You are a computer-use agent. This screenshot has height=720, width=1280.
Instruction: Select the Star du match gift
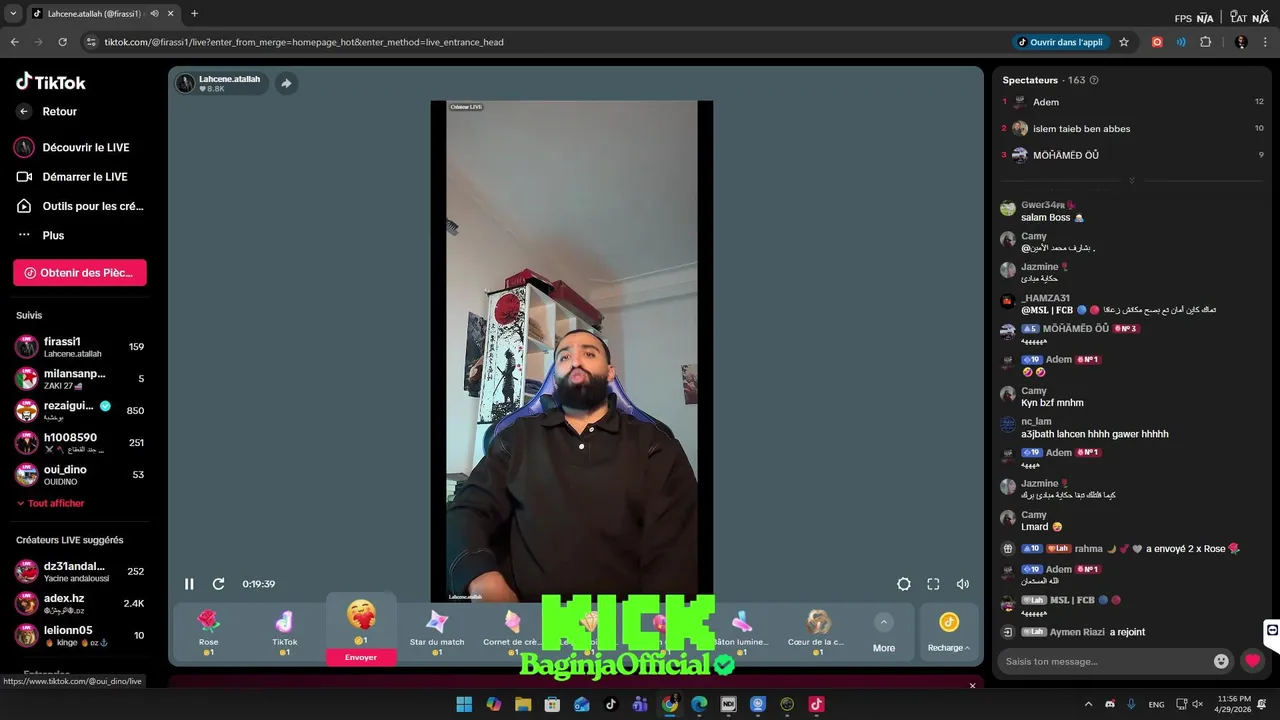click(437, 632)
